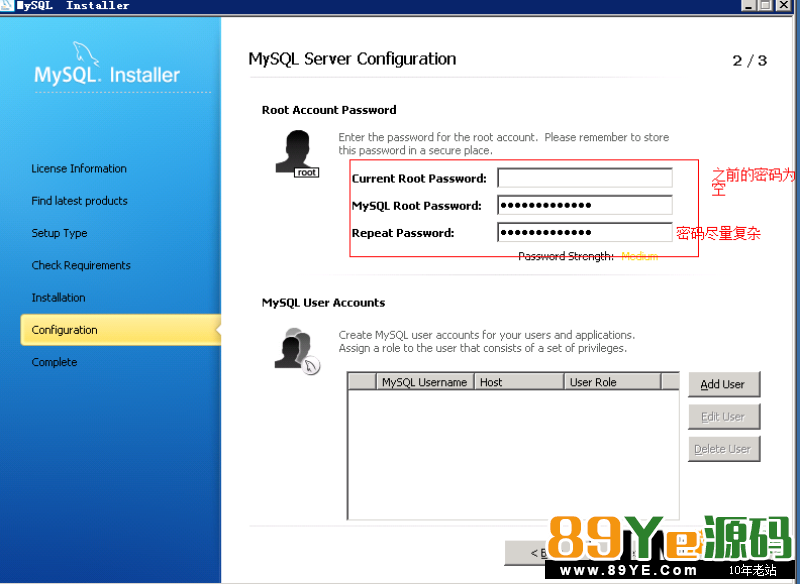Click the MySQL Installer title bar icon
Image resolution: width=800 pixels, height=584 pixels.
[7, 6]
